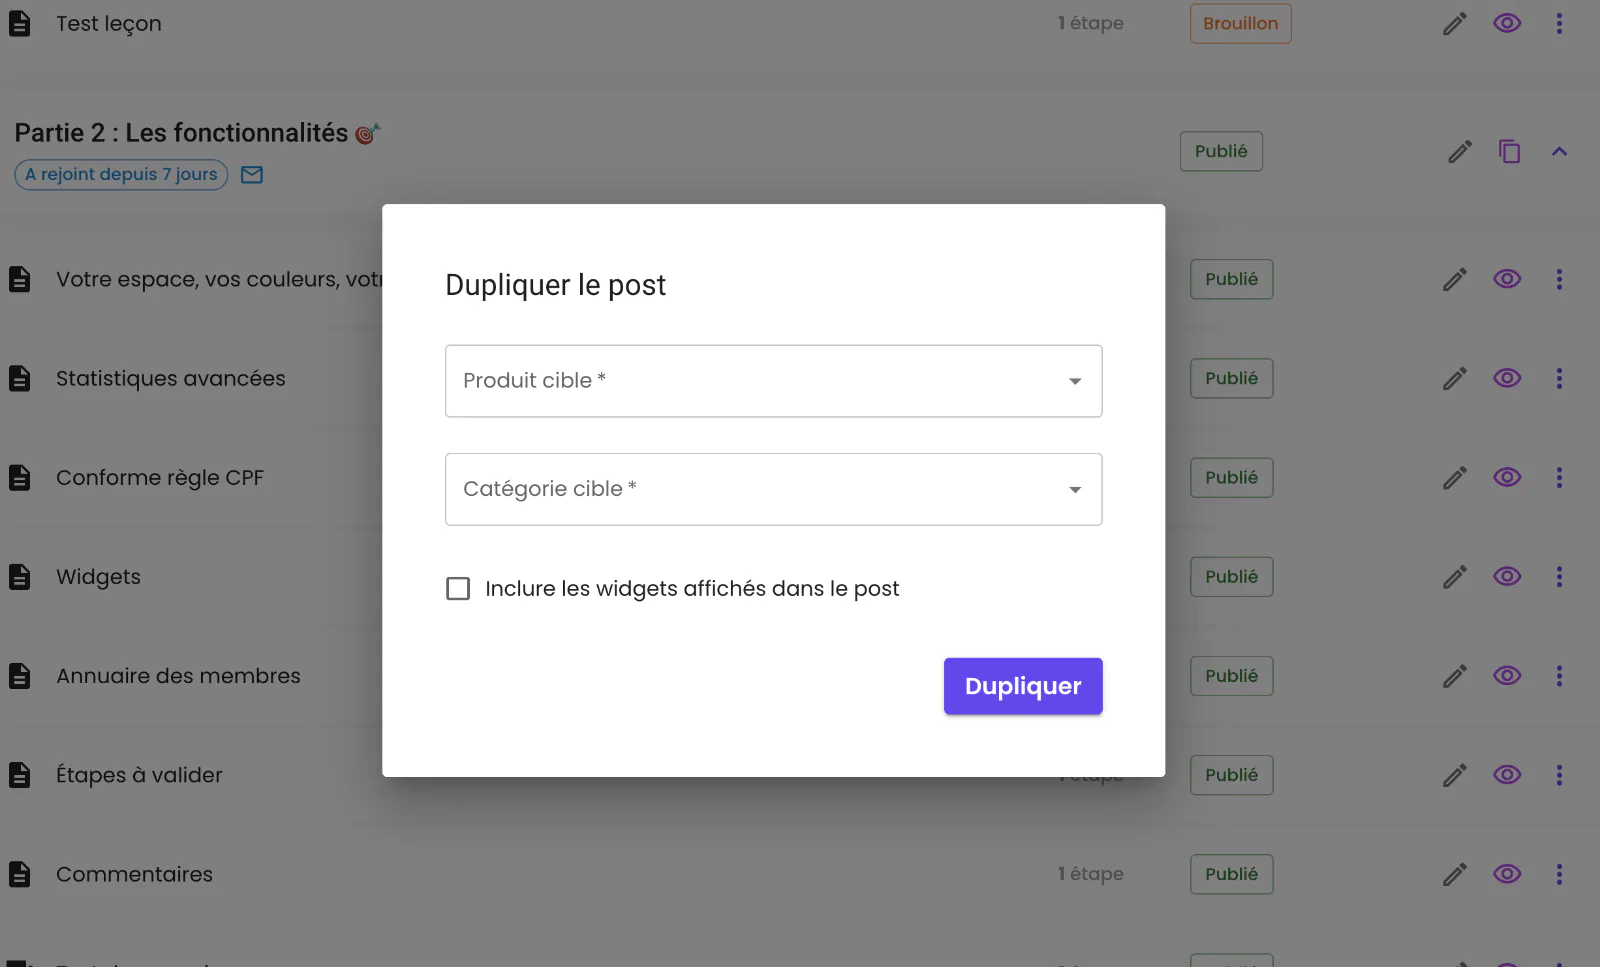The image size is (1600, 967).
Task: Click the document icon beside Widgets
Action: [20, 576]
